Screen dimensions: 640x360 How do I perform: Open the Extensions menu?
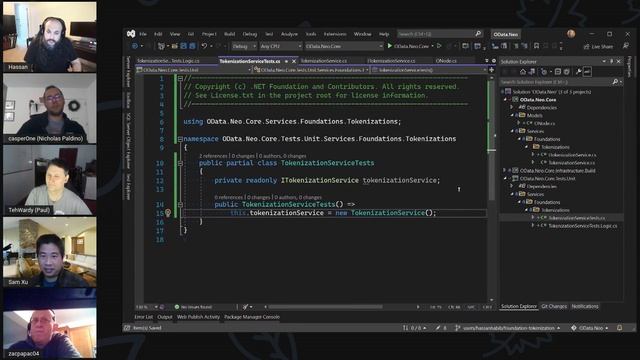(x=335, y=34)
